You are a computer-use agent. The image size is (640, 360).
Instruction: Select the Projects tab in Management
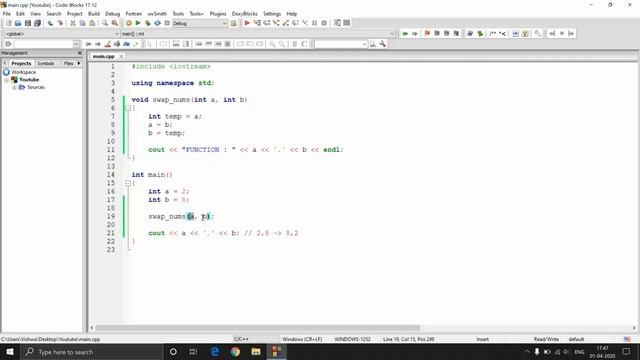21,64
